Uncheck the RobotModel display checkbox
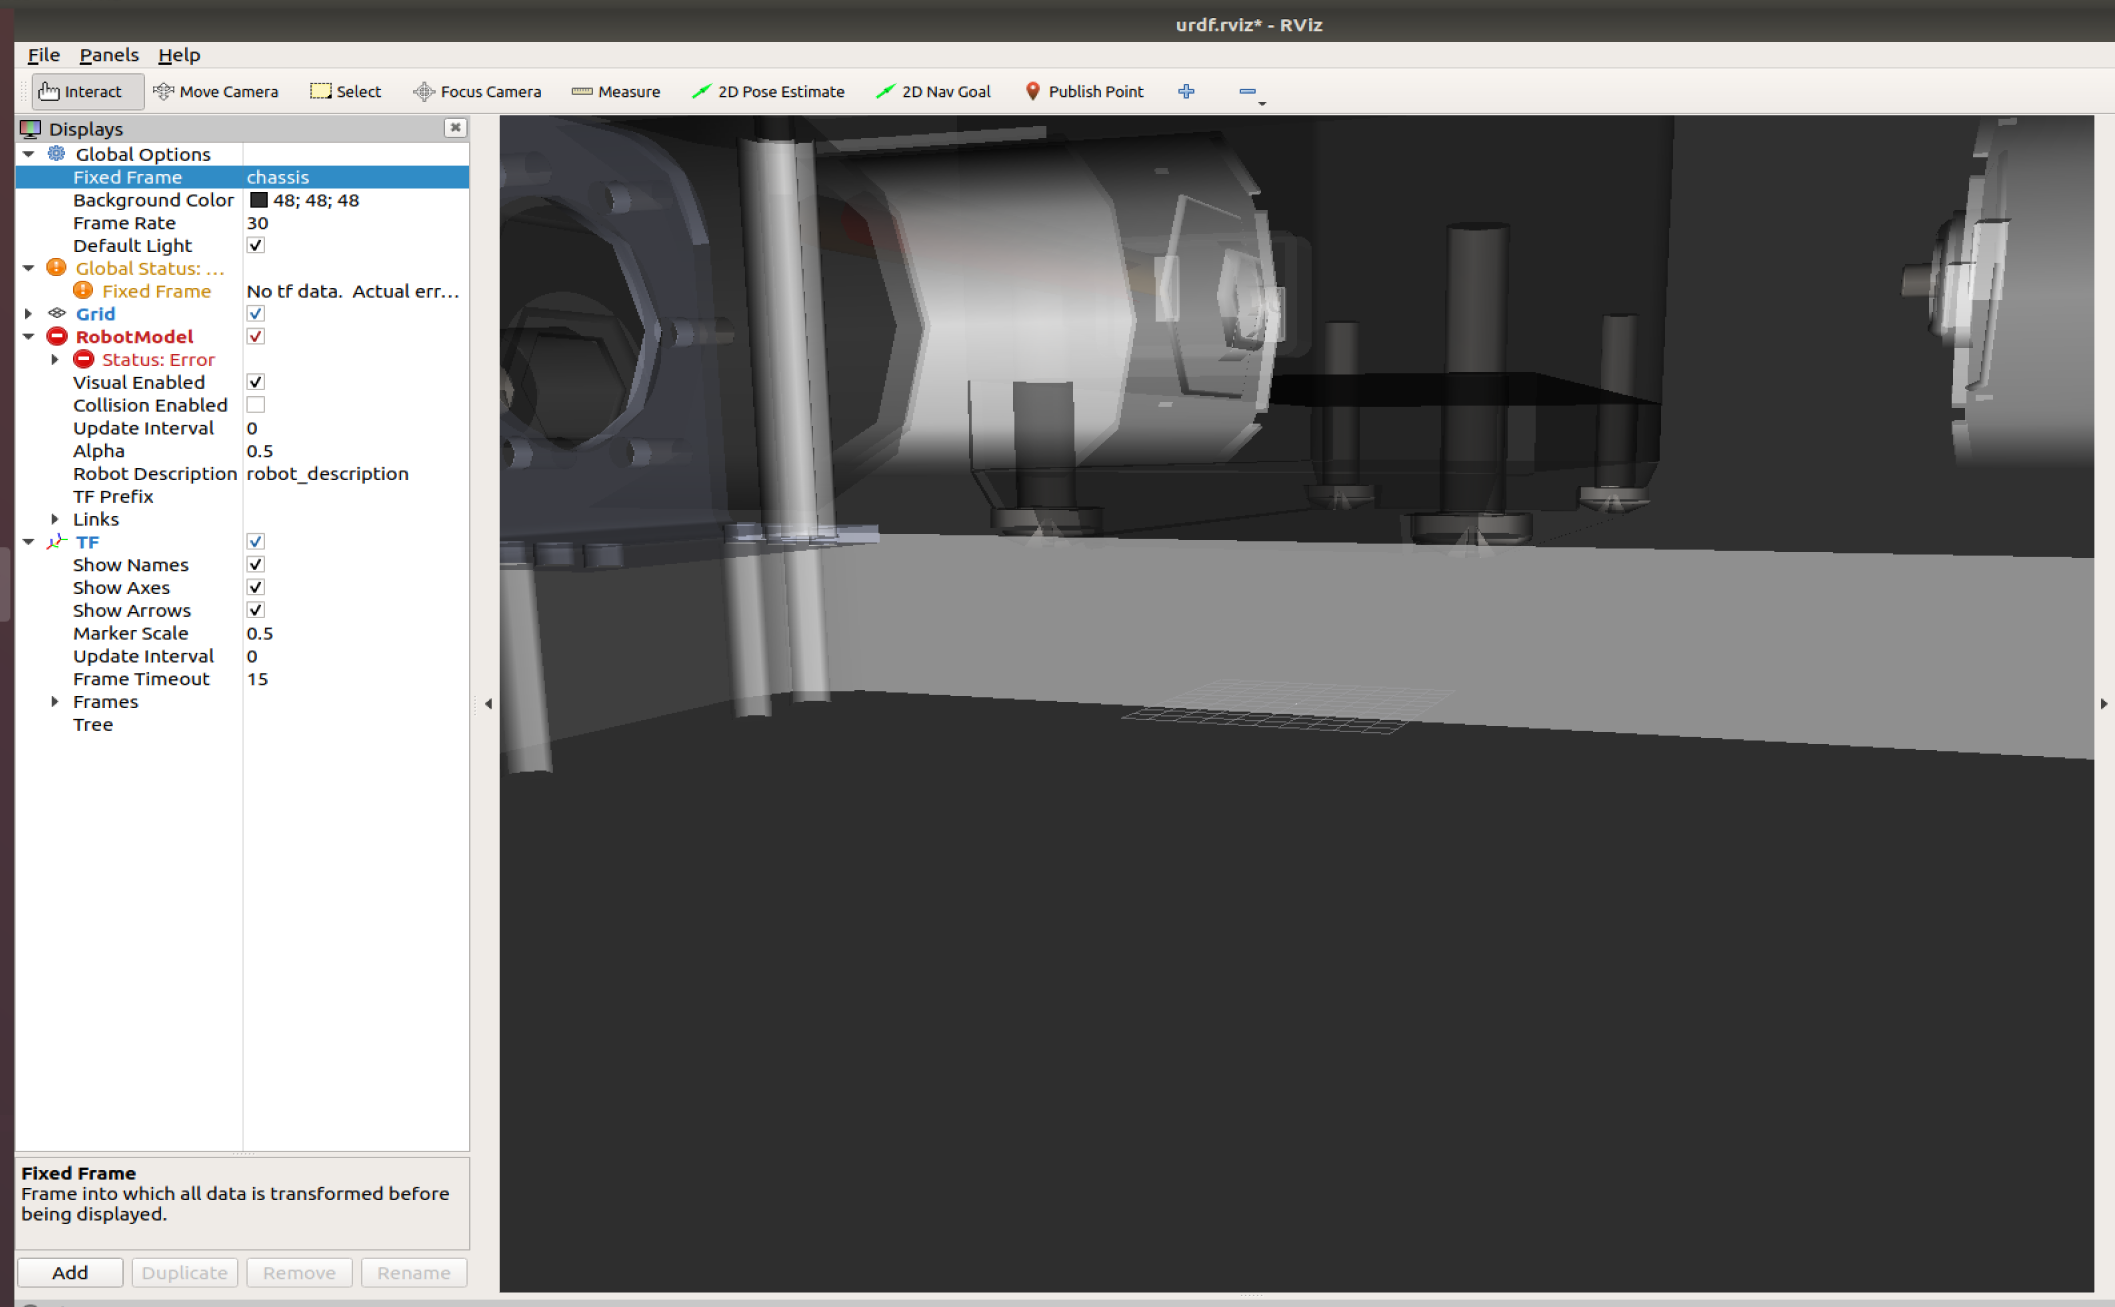The width and height of the screenshot is (2115, 1307). 256,336
